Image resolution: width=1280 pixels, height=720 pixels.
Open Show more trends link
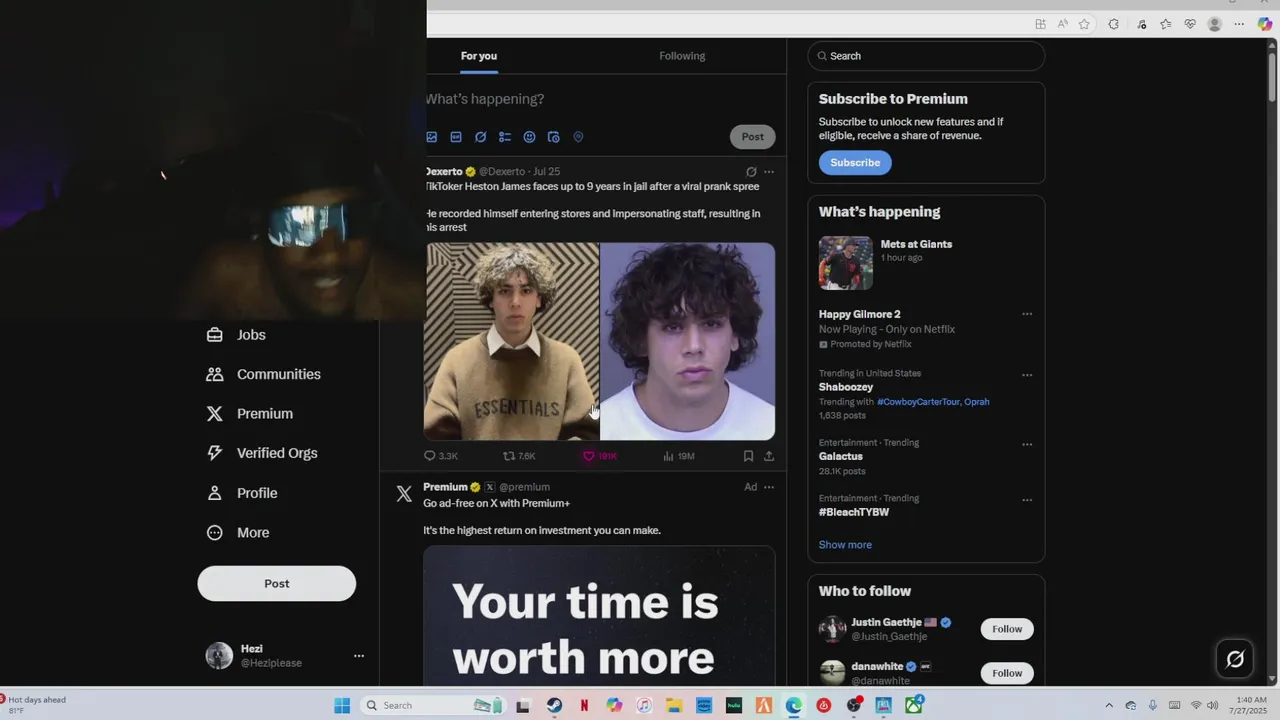845,545
